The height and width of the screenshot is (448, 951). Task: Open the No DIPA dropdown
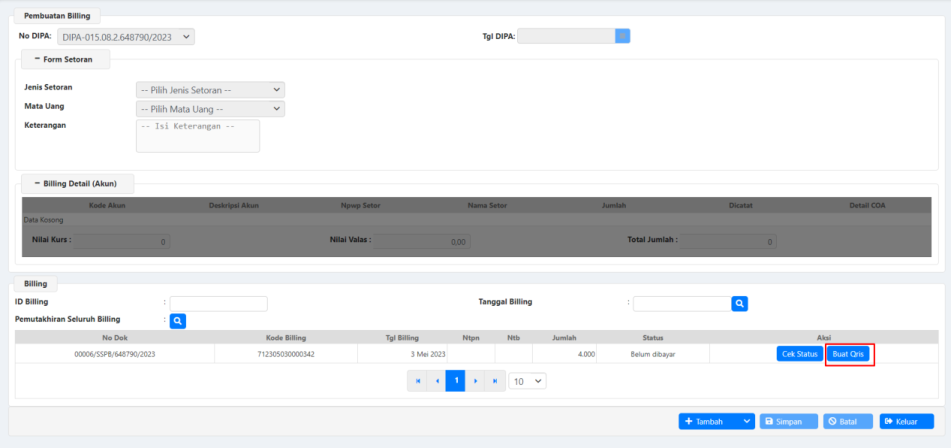125,37
